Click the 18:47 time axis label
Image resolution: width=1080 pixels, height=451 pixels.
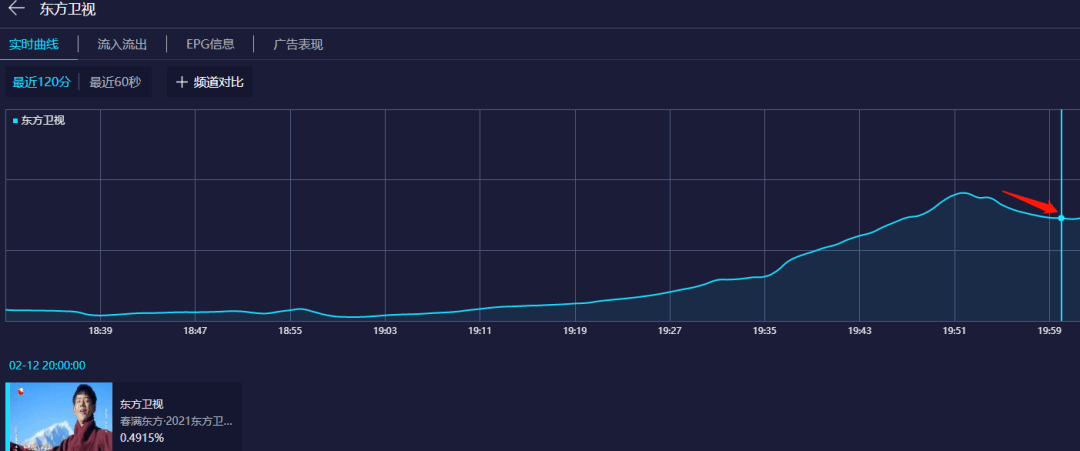195,331
